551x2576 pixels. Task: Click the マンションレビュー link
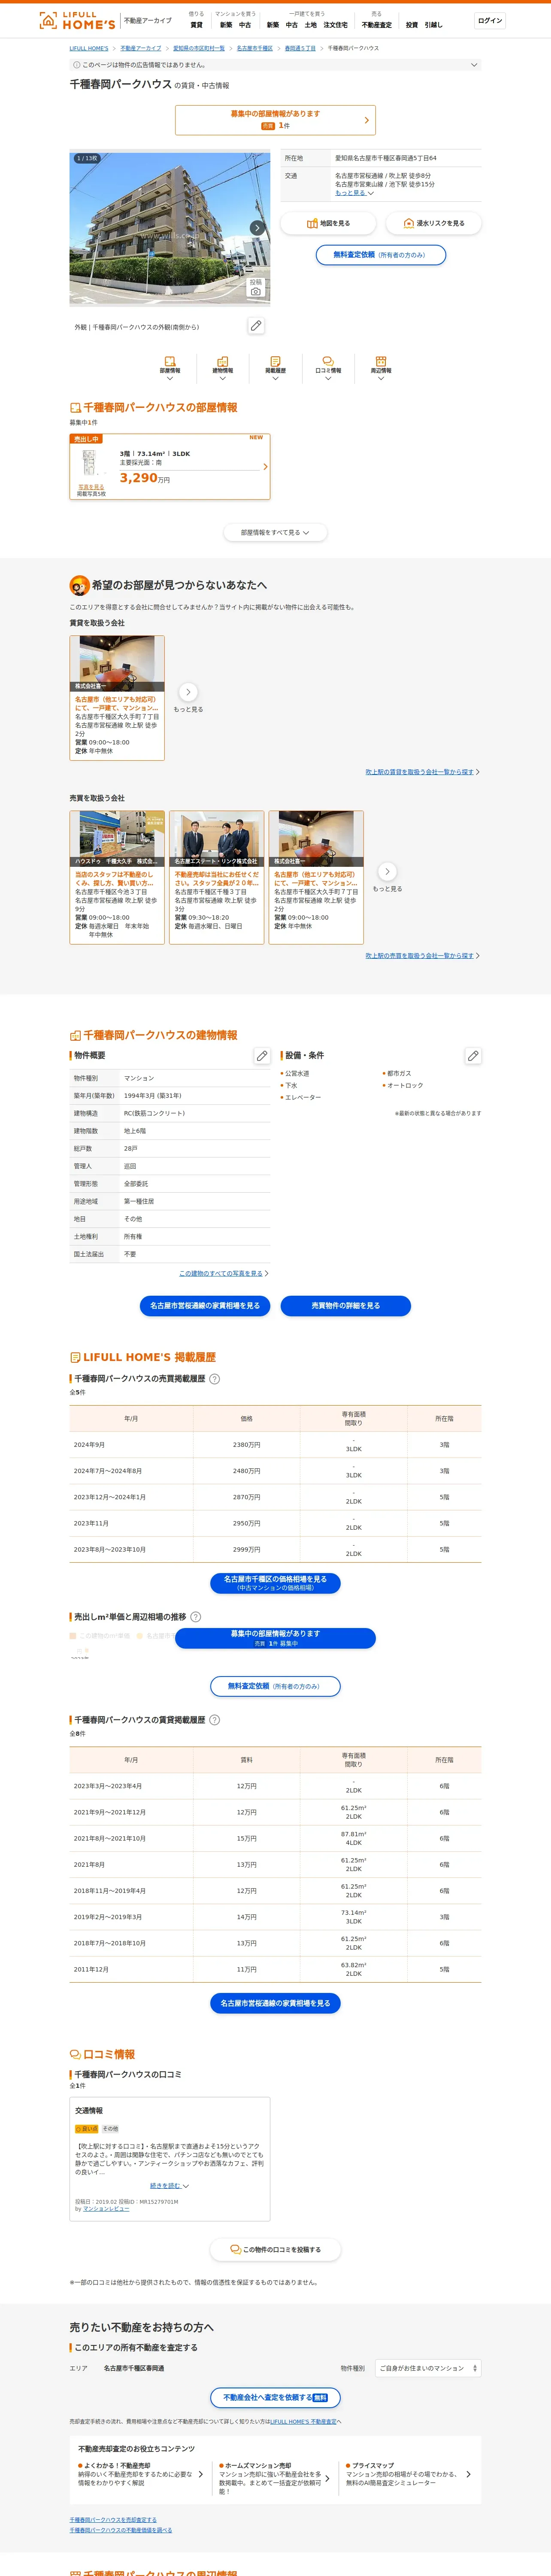[106, 2209]
